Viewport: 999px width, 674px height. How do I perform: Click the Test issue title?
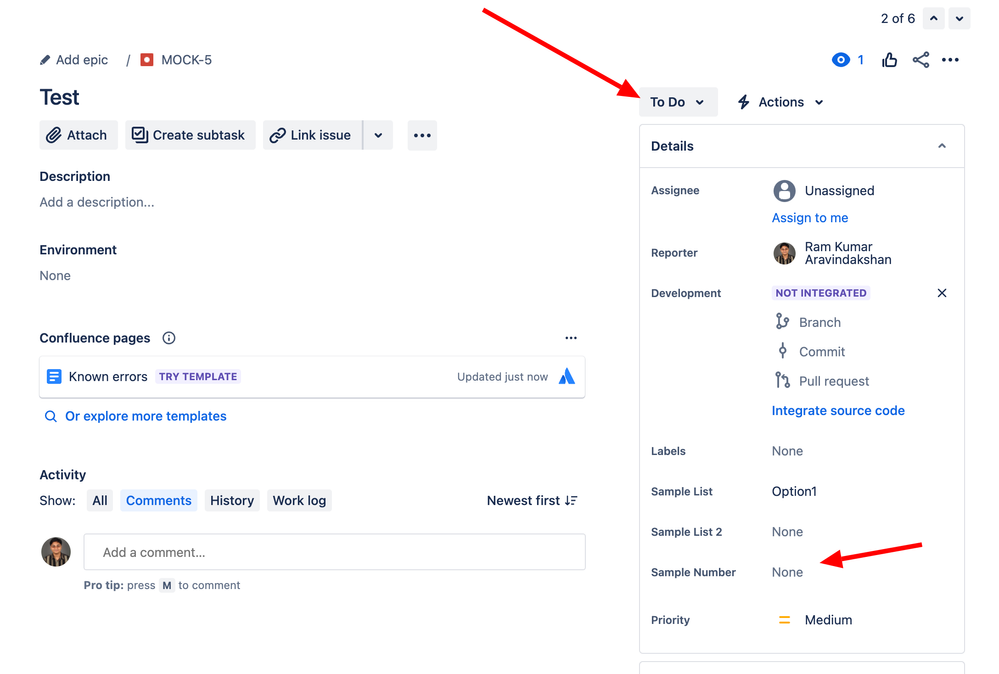click(x=59, y=97)
